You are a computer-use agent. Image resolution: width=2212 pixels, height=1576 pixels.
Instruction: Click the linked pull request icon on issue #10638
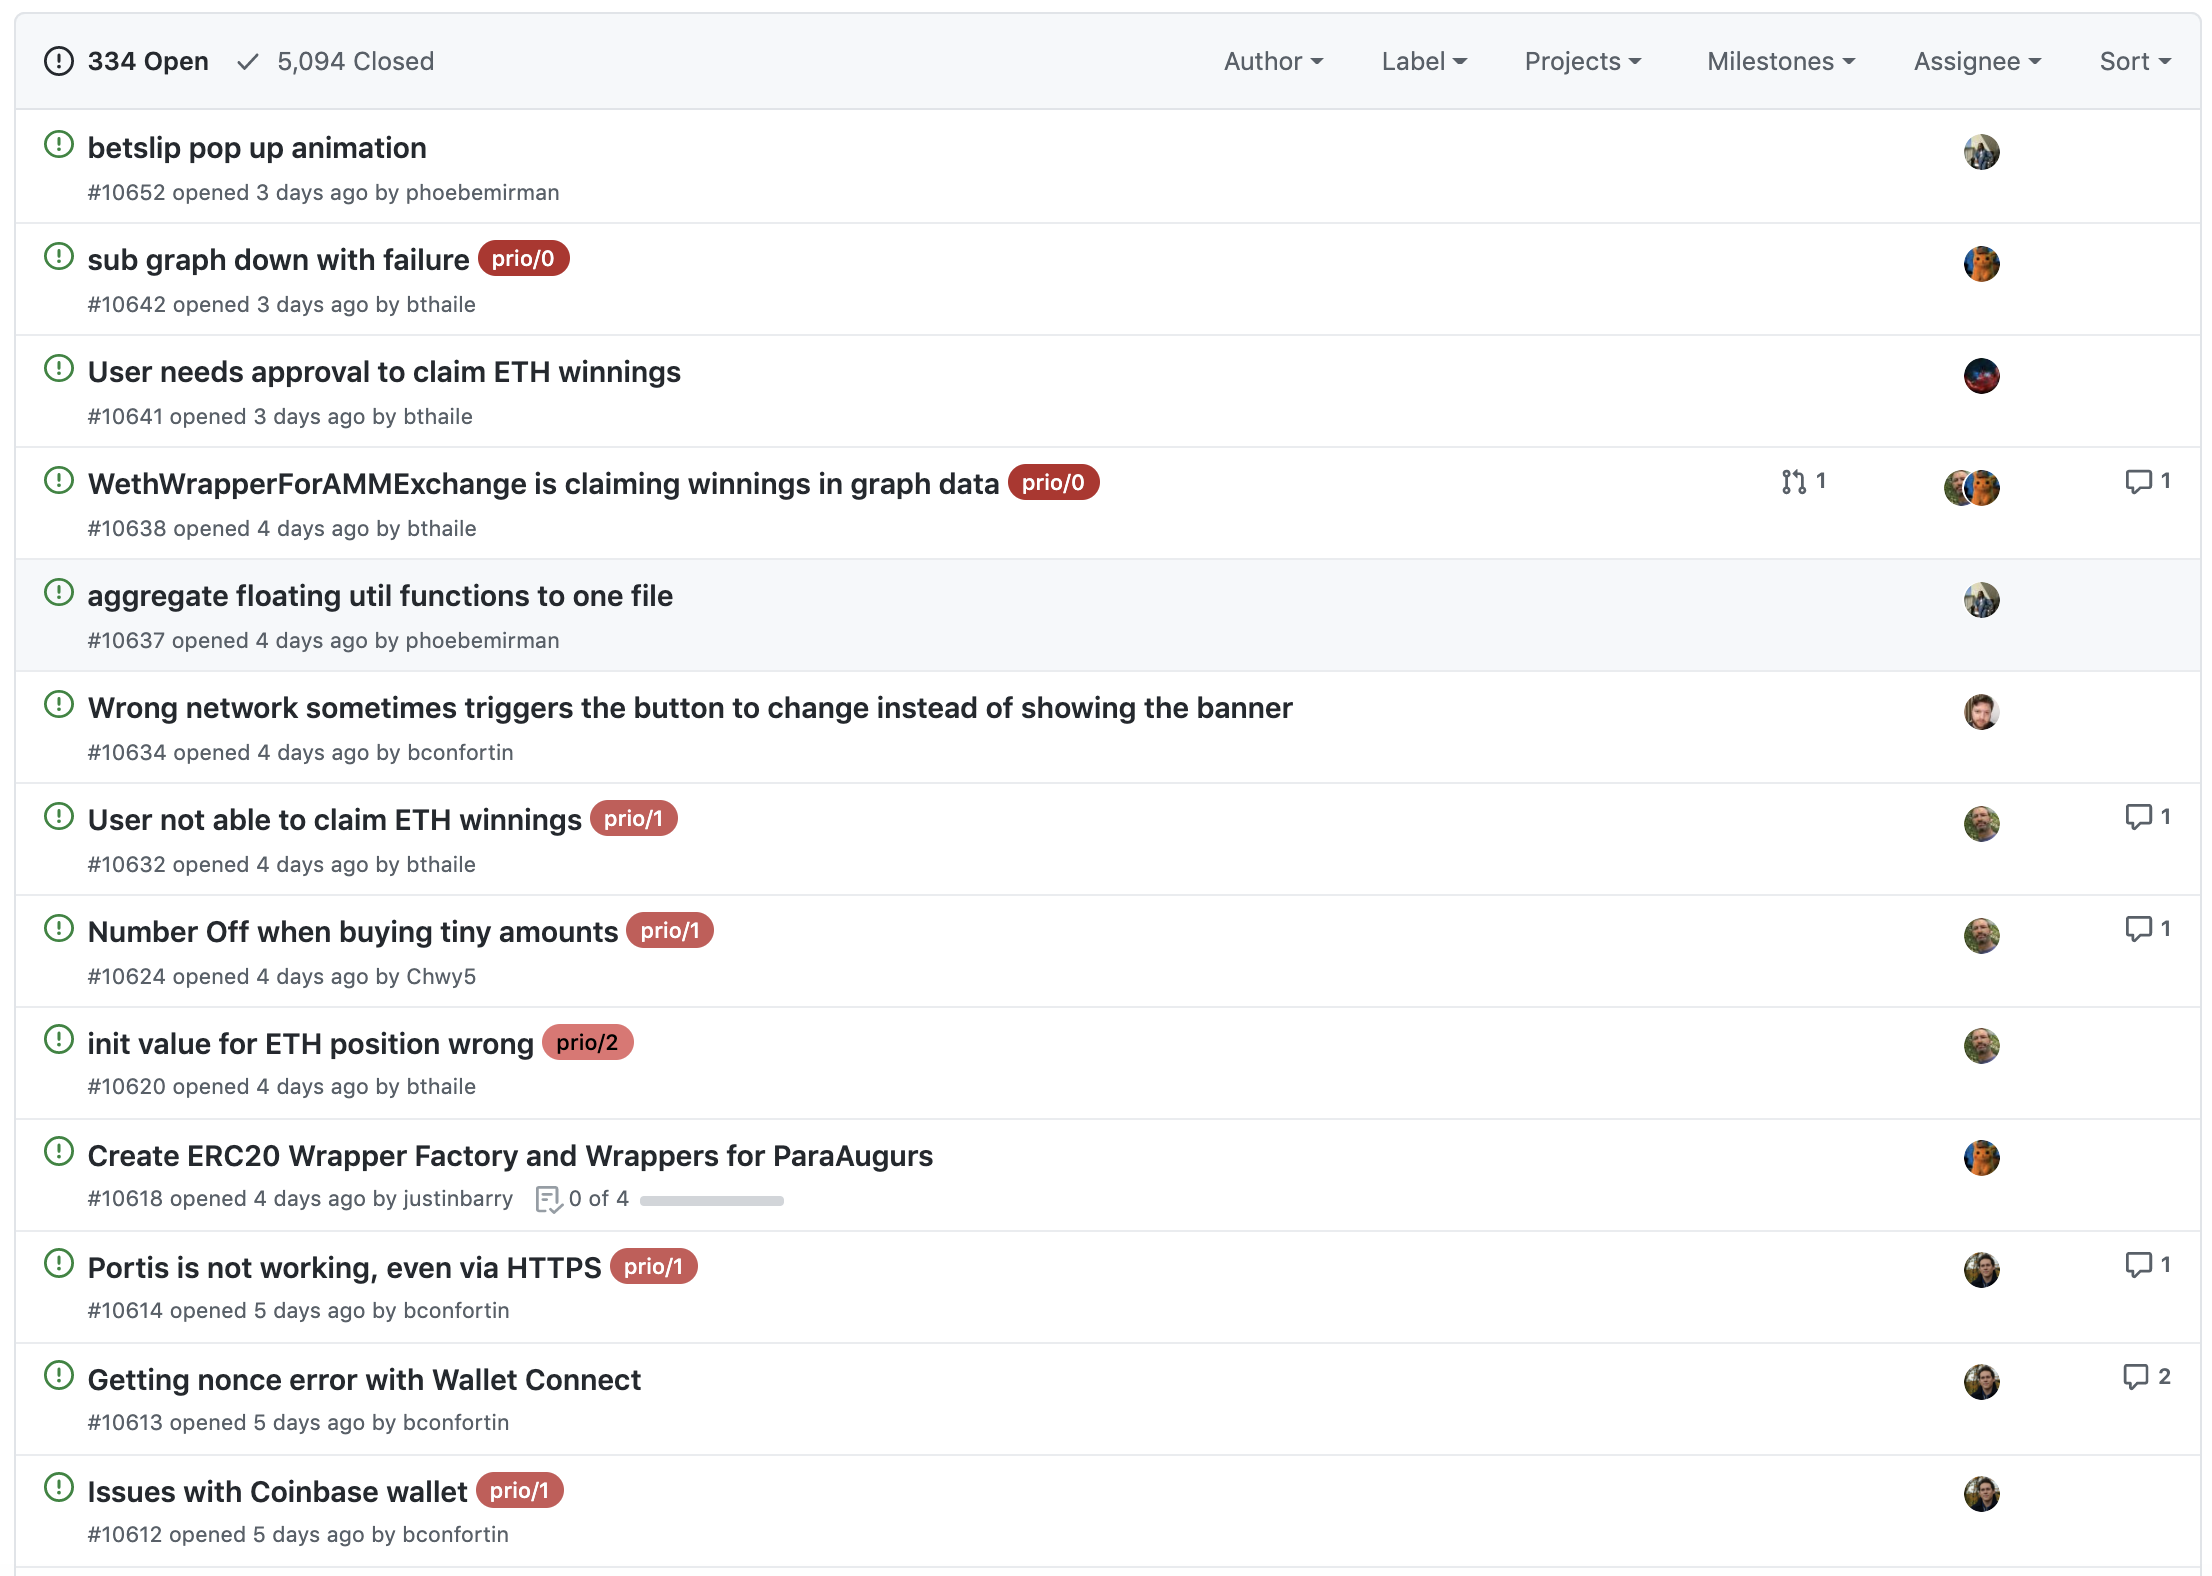1794,482
